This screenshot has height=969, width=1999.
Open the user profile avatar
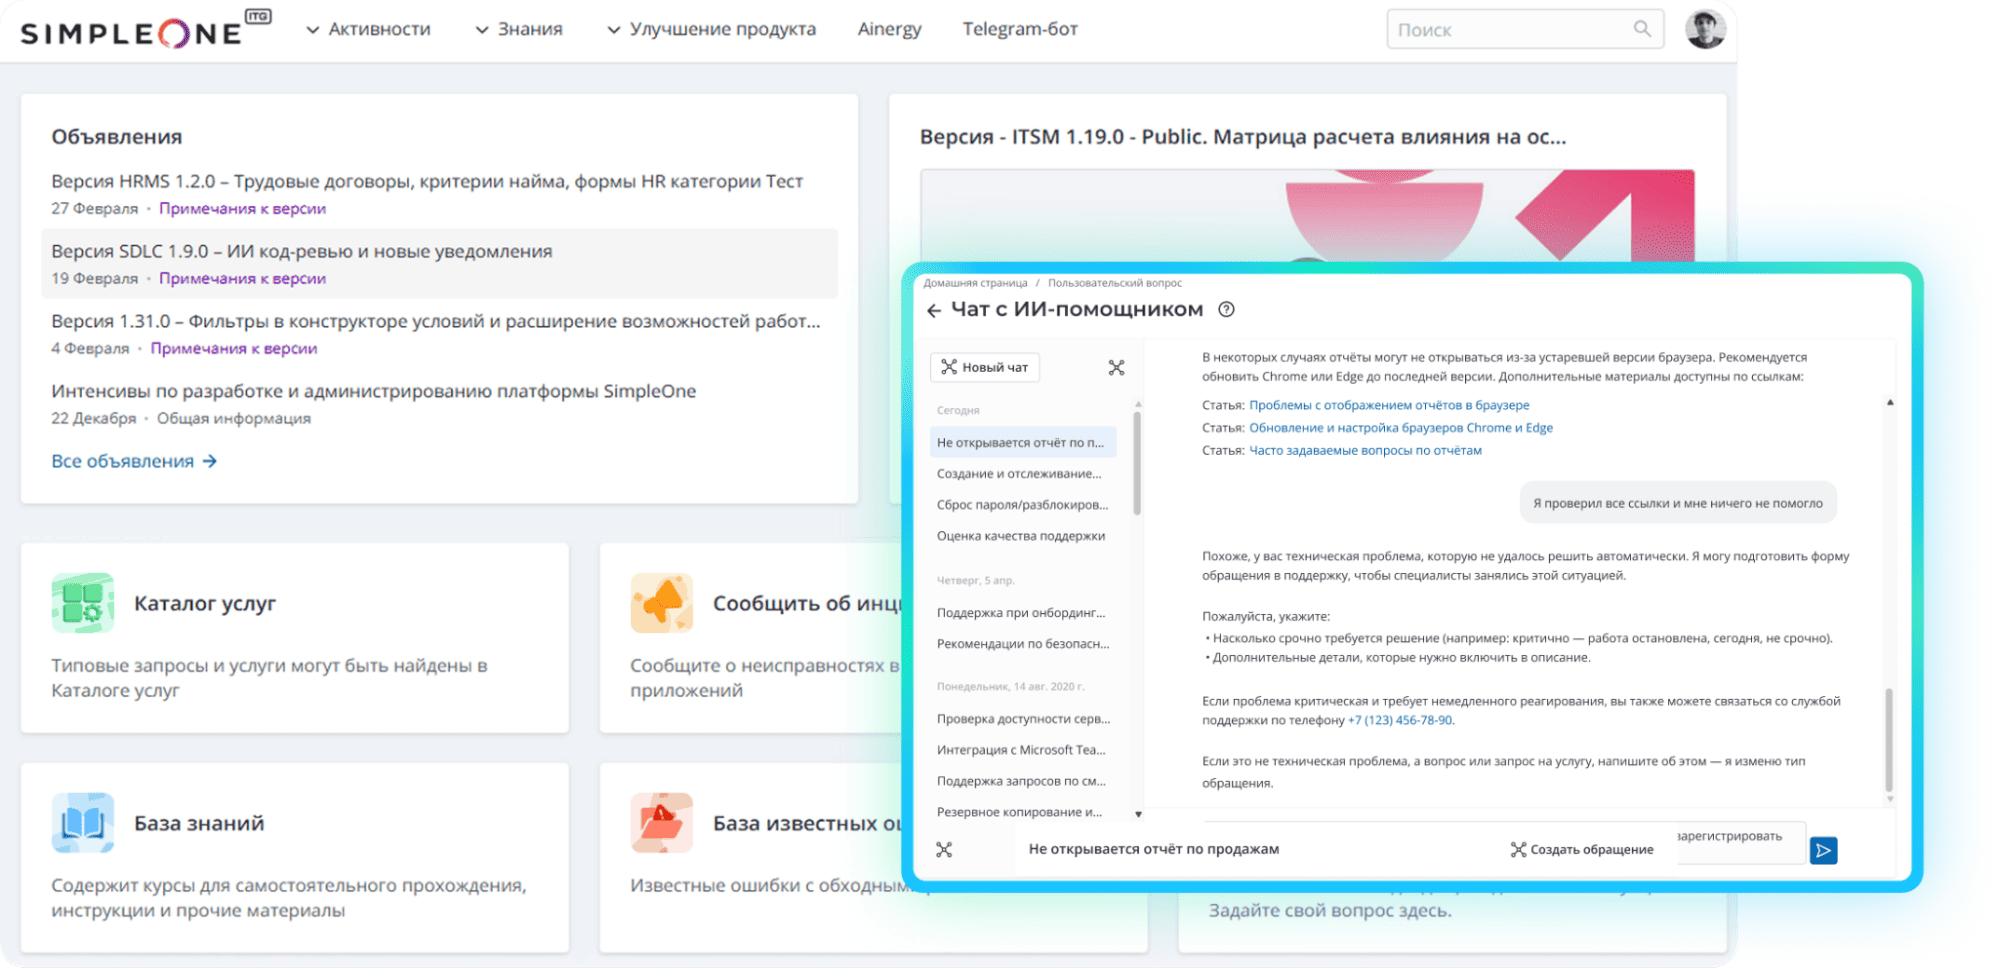click(x=1705, y=29)
